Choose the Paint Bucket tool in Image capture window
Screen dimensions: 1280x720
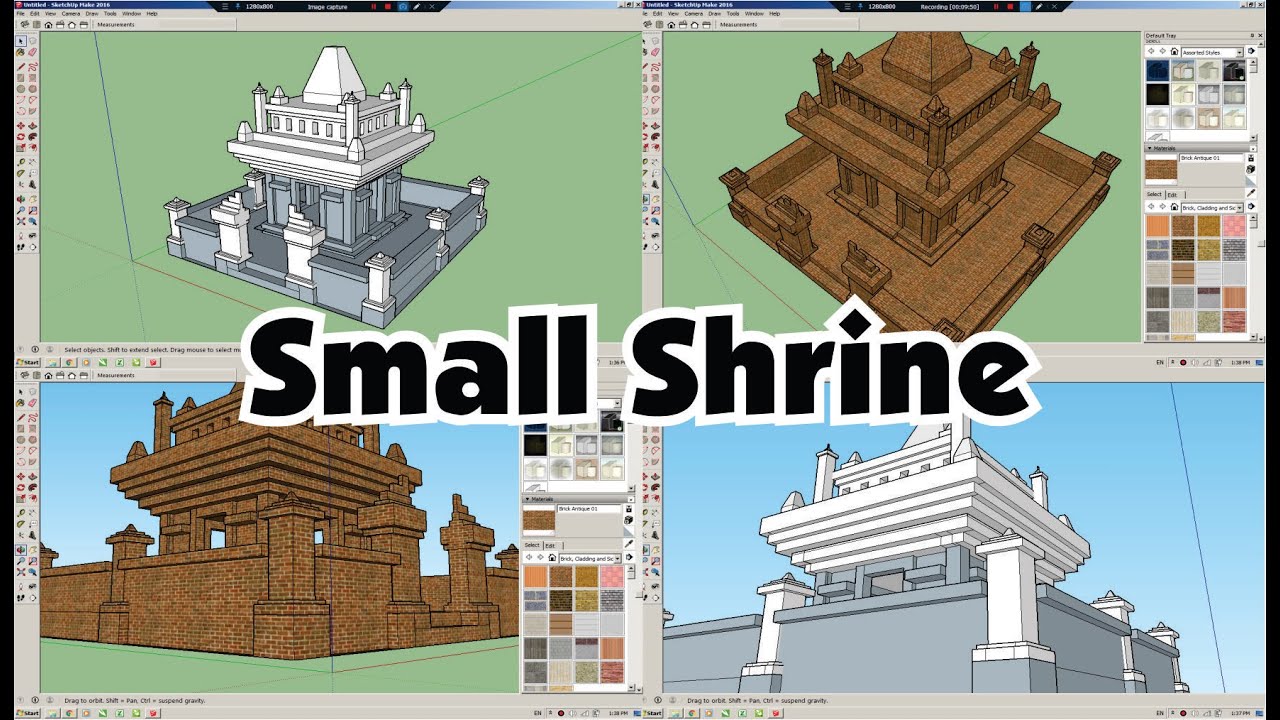(x=21, y=52)
